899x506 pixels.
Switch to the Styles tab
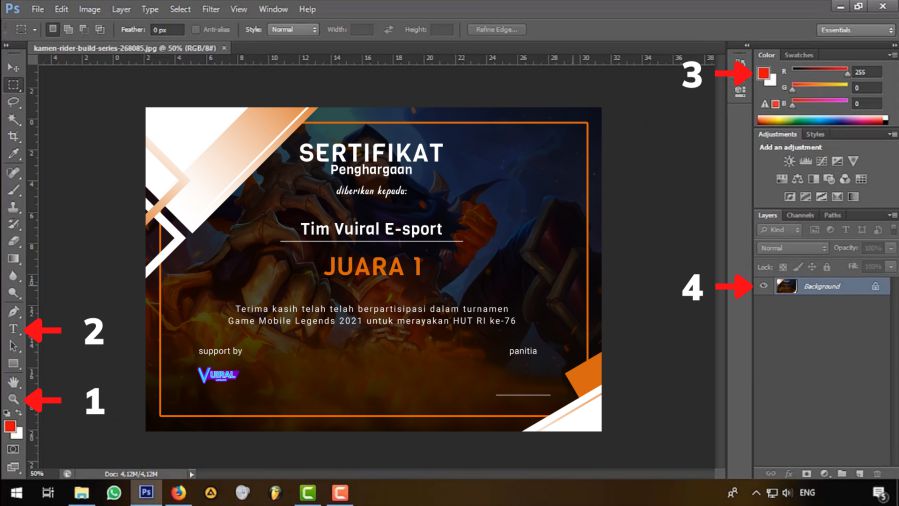(815, 134)
